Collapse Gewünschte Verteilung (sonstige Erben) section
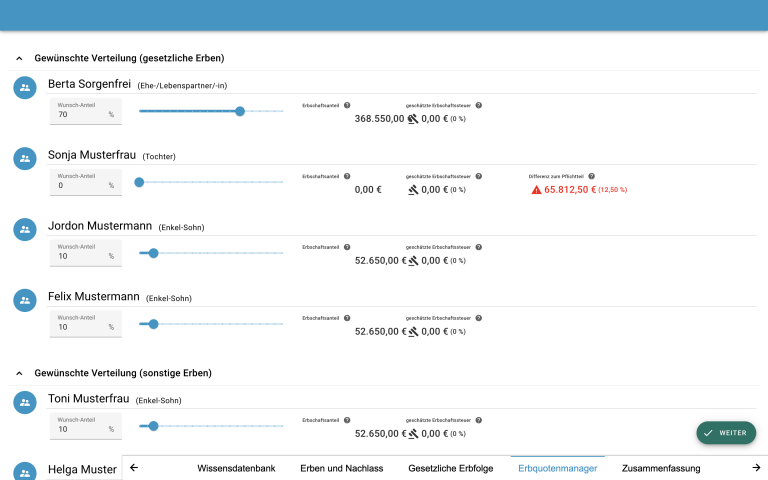 [19, 373]
